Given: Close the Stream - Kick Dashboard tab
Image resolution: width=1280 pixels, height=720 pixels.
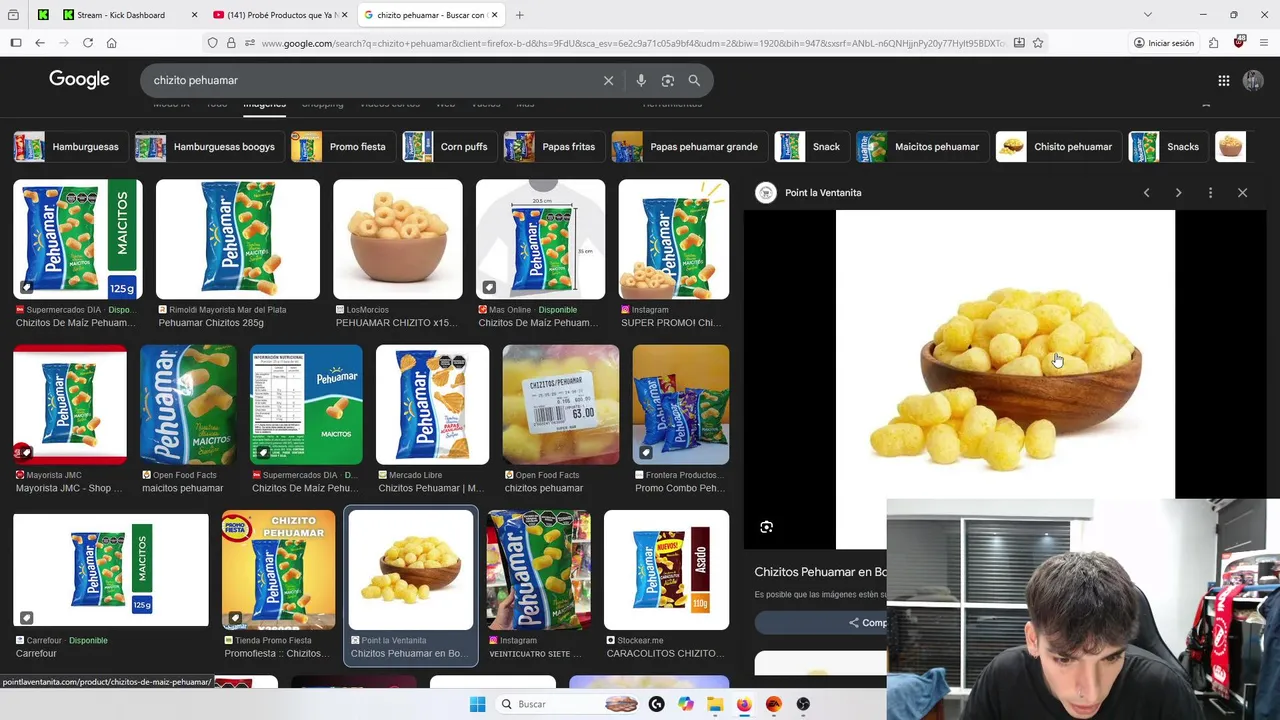Looking at the screenshot, I should click(194, 15).
